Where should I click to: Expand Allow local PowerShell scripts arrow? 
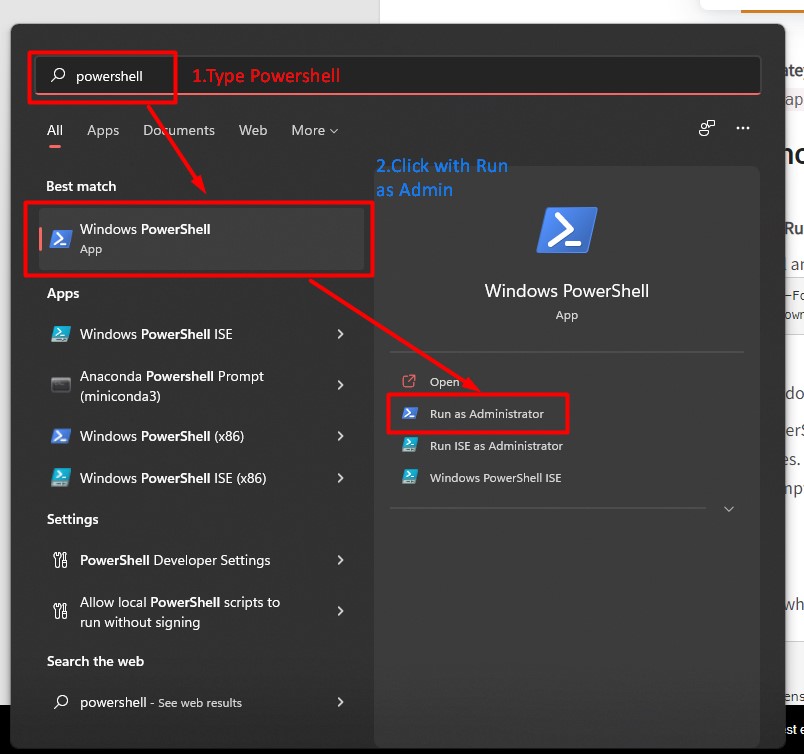[x=340, y=611]
